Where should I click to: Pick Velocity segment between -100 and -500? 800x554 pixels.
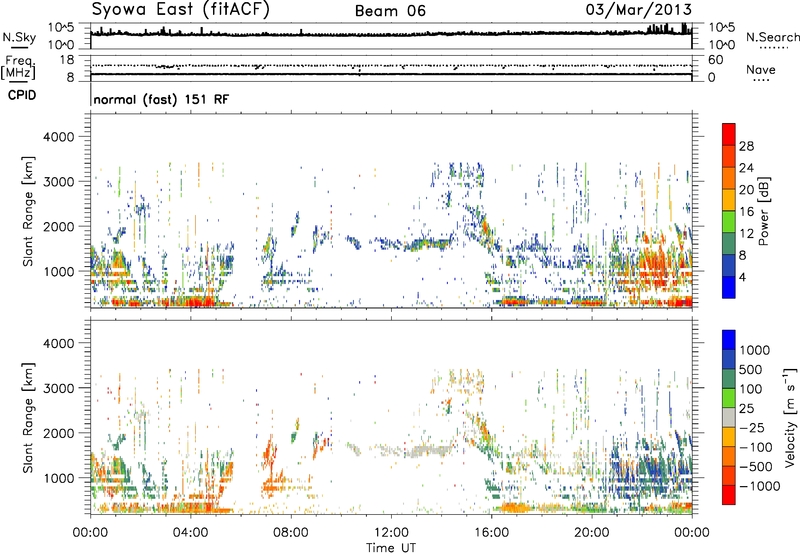click(729, 457)
